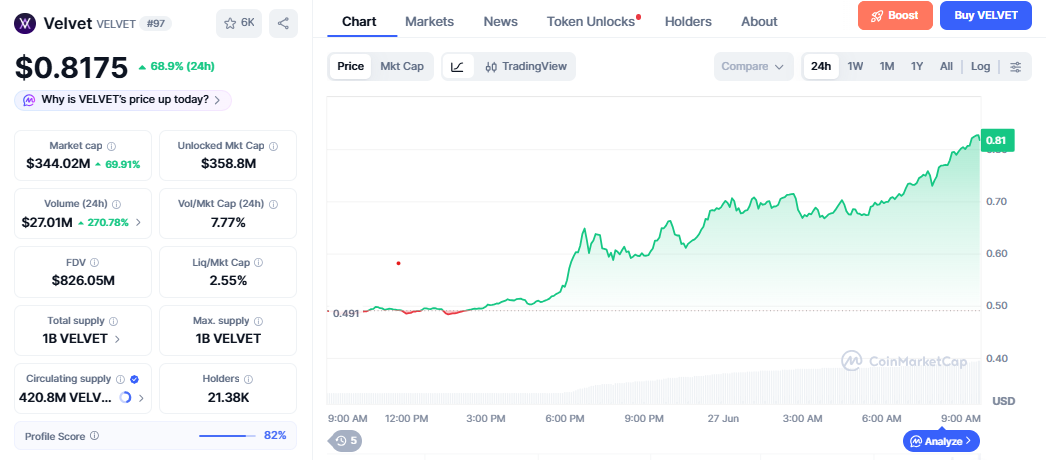The image size is (1046, 460).
Task: Select the line chart icon
Action: tap(458, 67)
